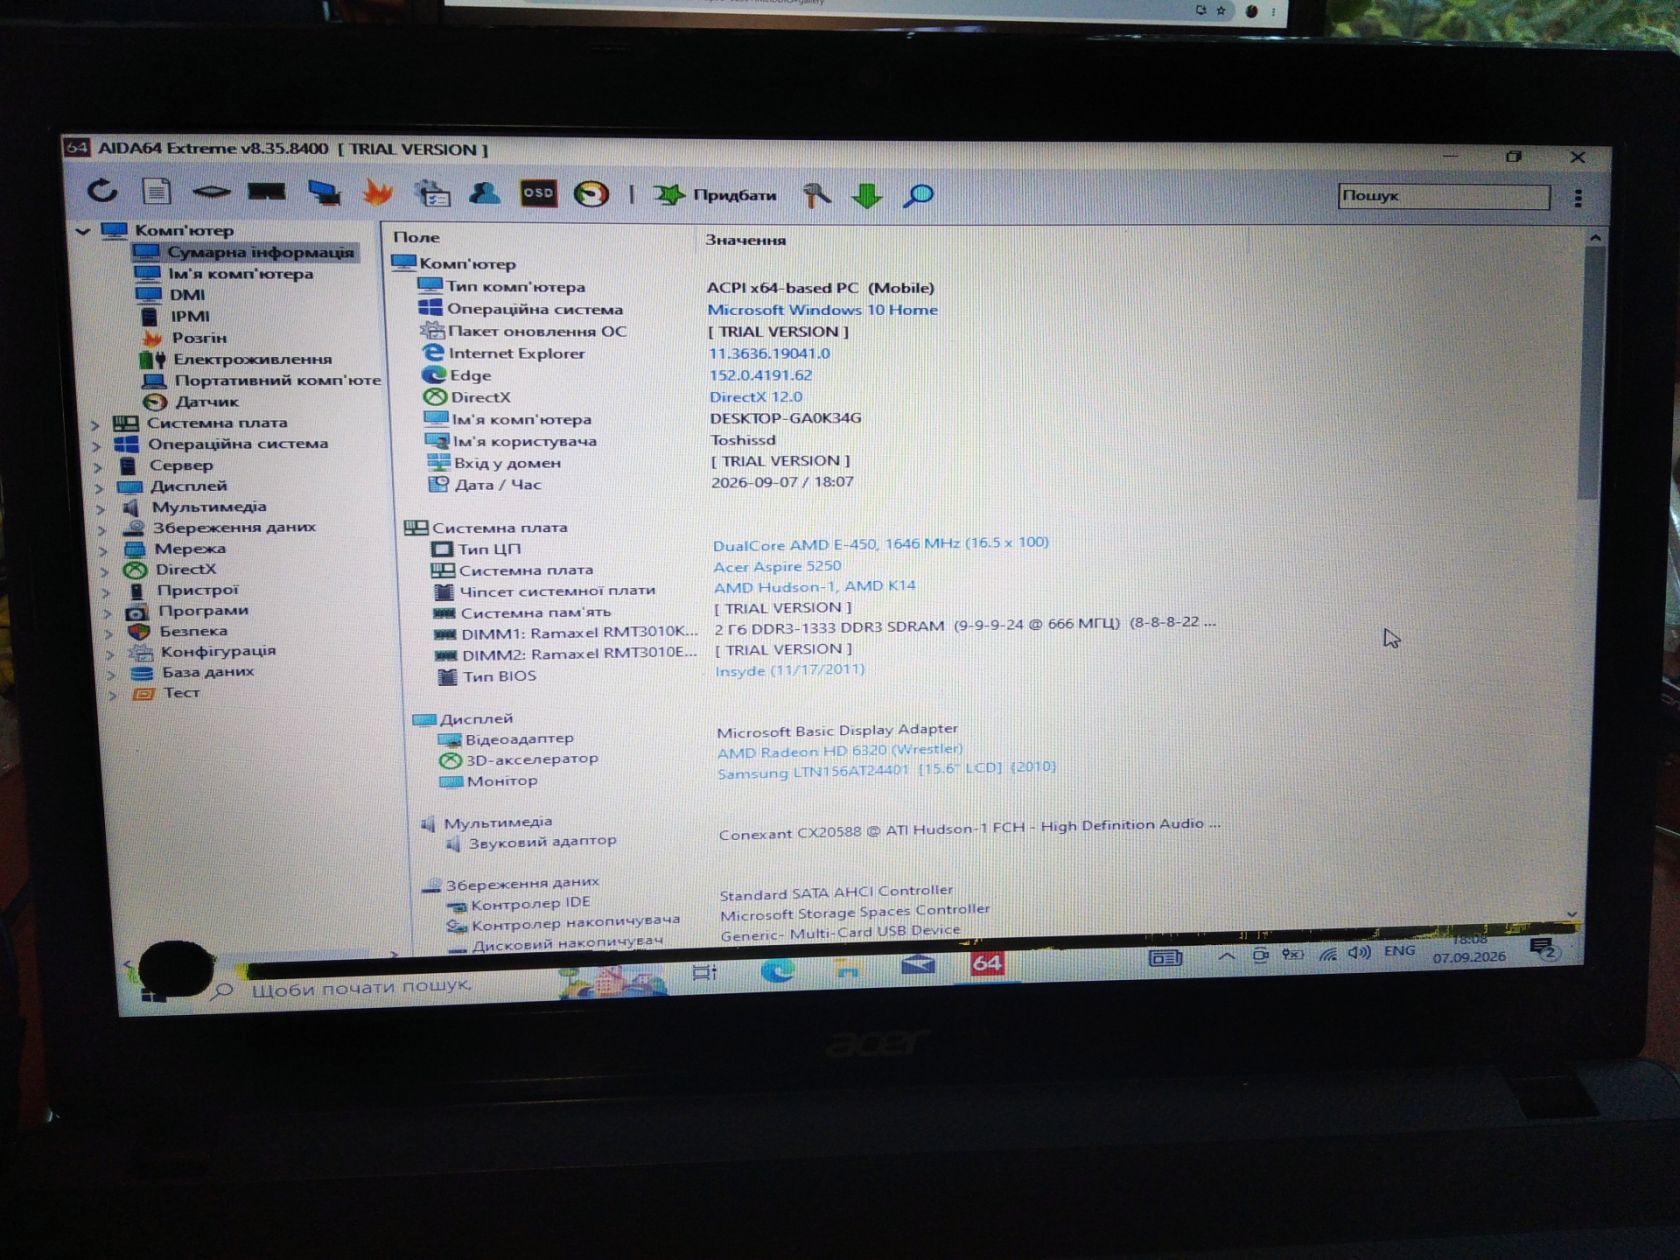Select the Пристрої tree item

[x=182, y=590]
